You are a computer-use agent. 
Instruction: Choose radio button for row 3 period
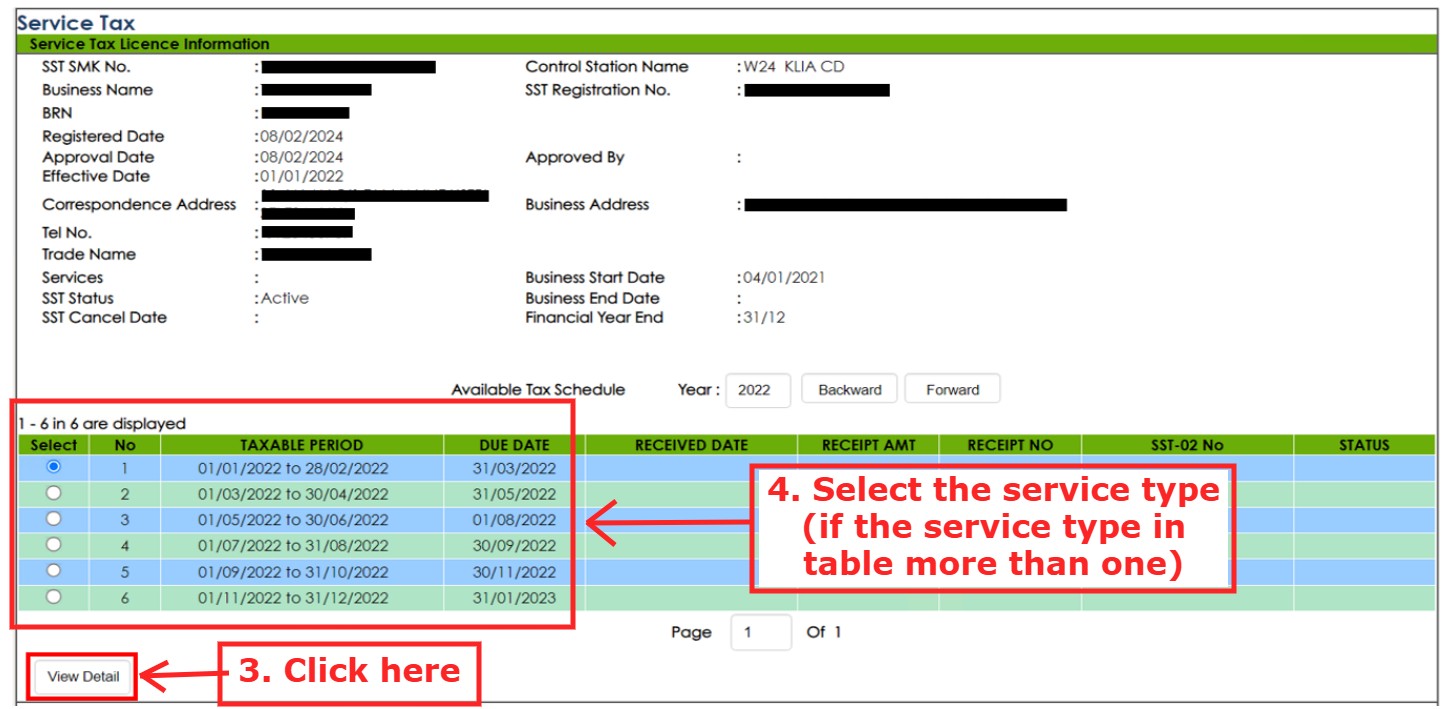click(x=54, y=519)
